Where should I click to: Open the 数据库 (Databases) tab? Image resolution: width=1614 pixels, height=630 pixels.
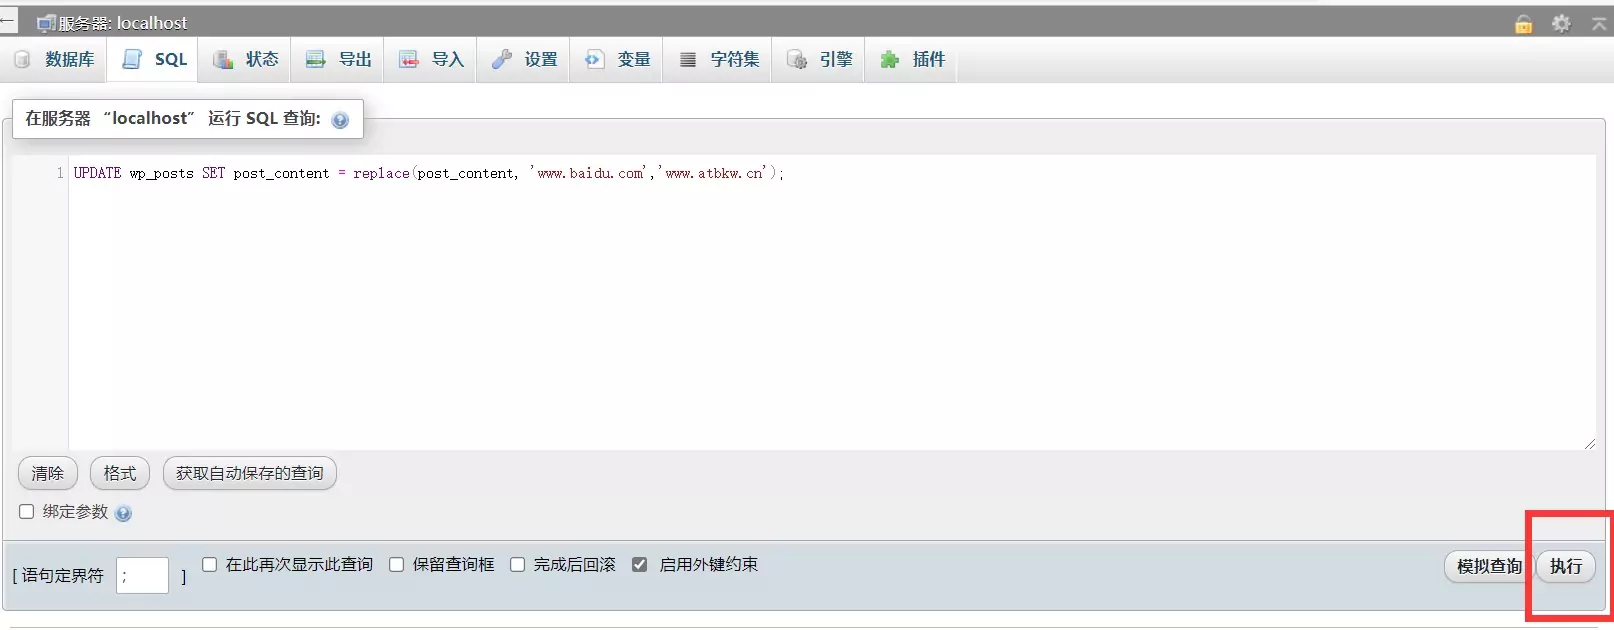[54, 60]
